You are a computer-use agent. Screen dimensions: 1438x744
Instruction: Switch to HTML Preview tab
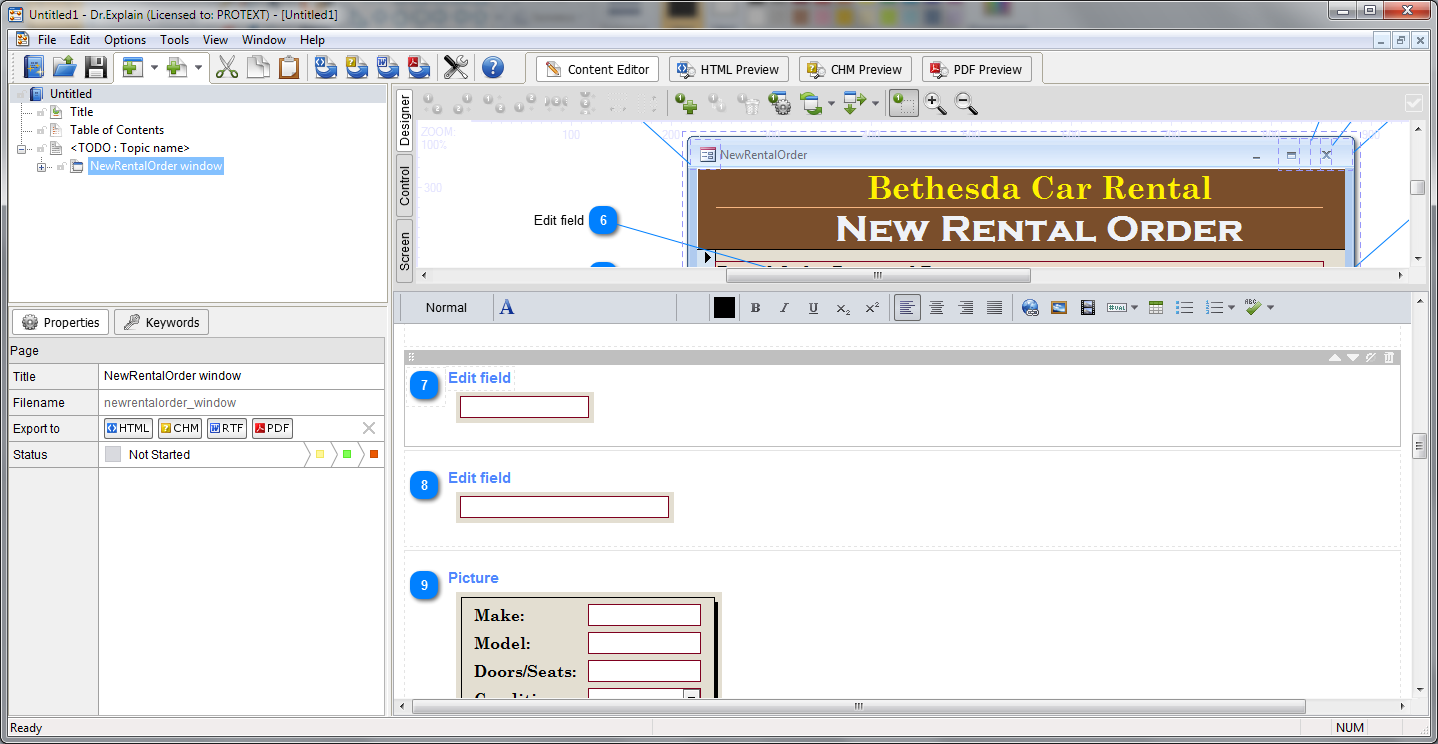(729, 69)
